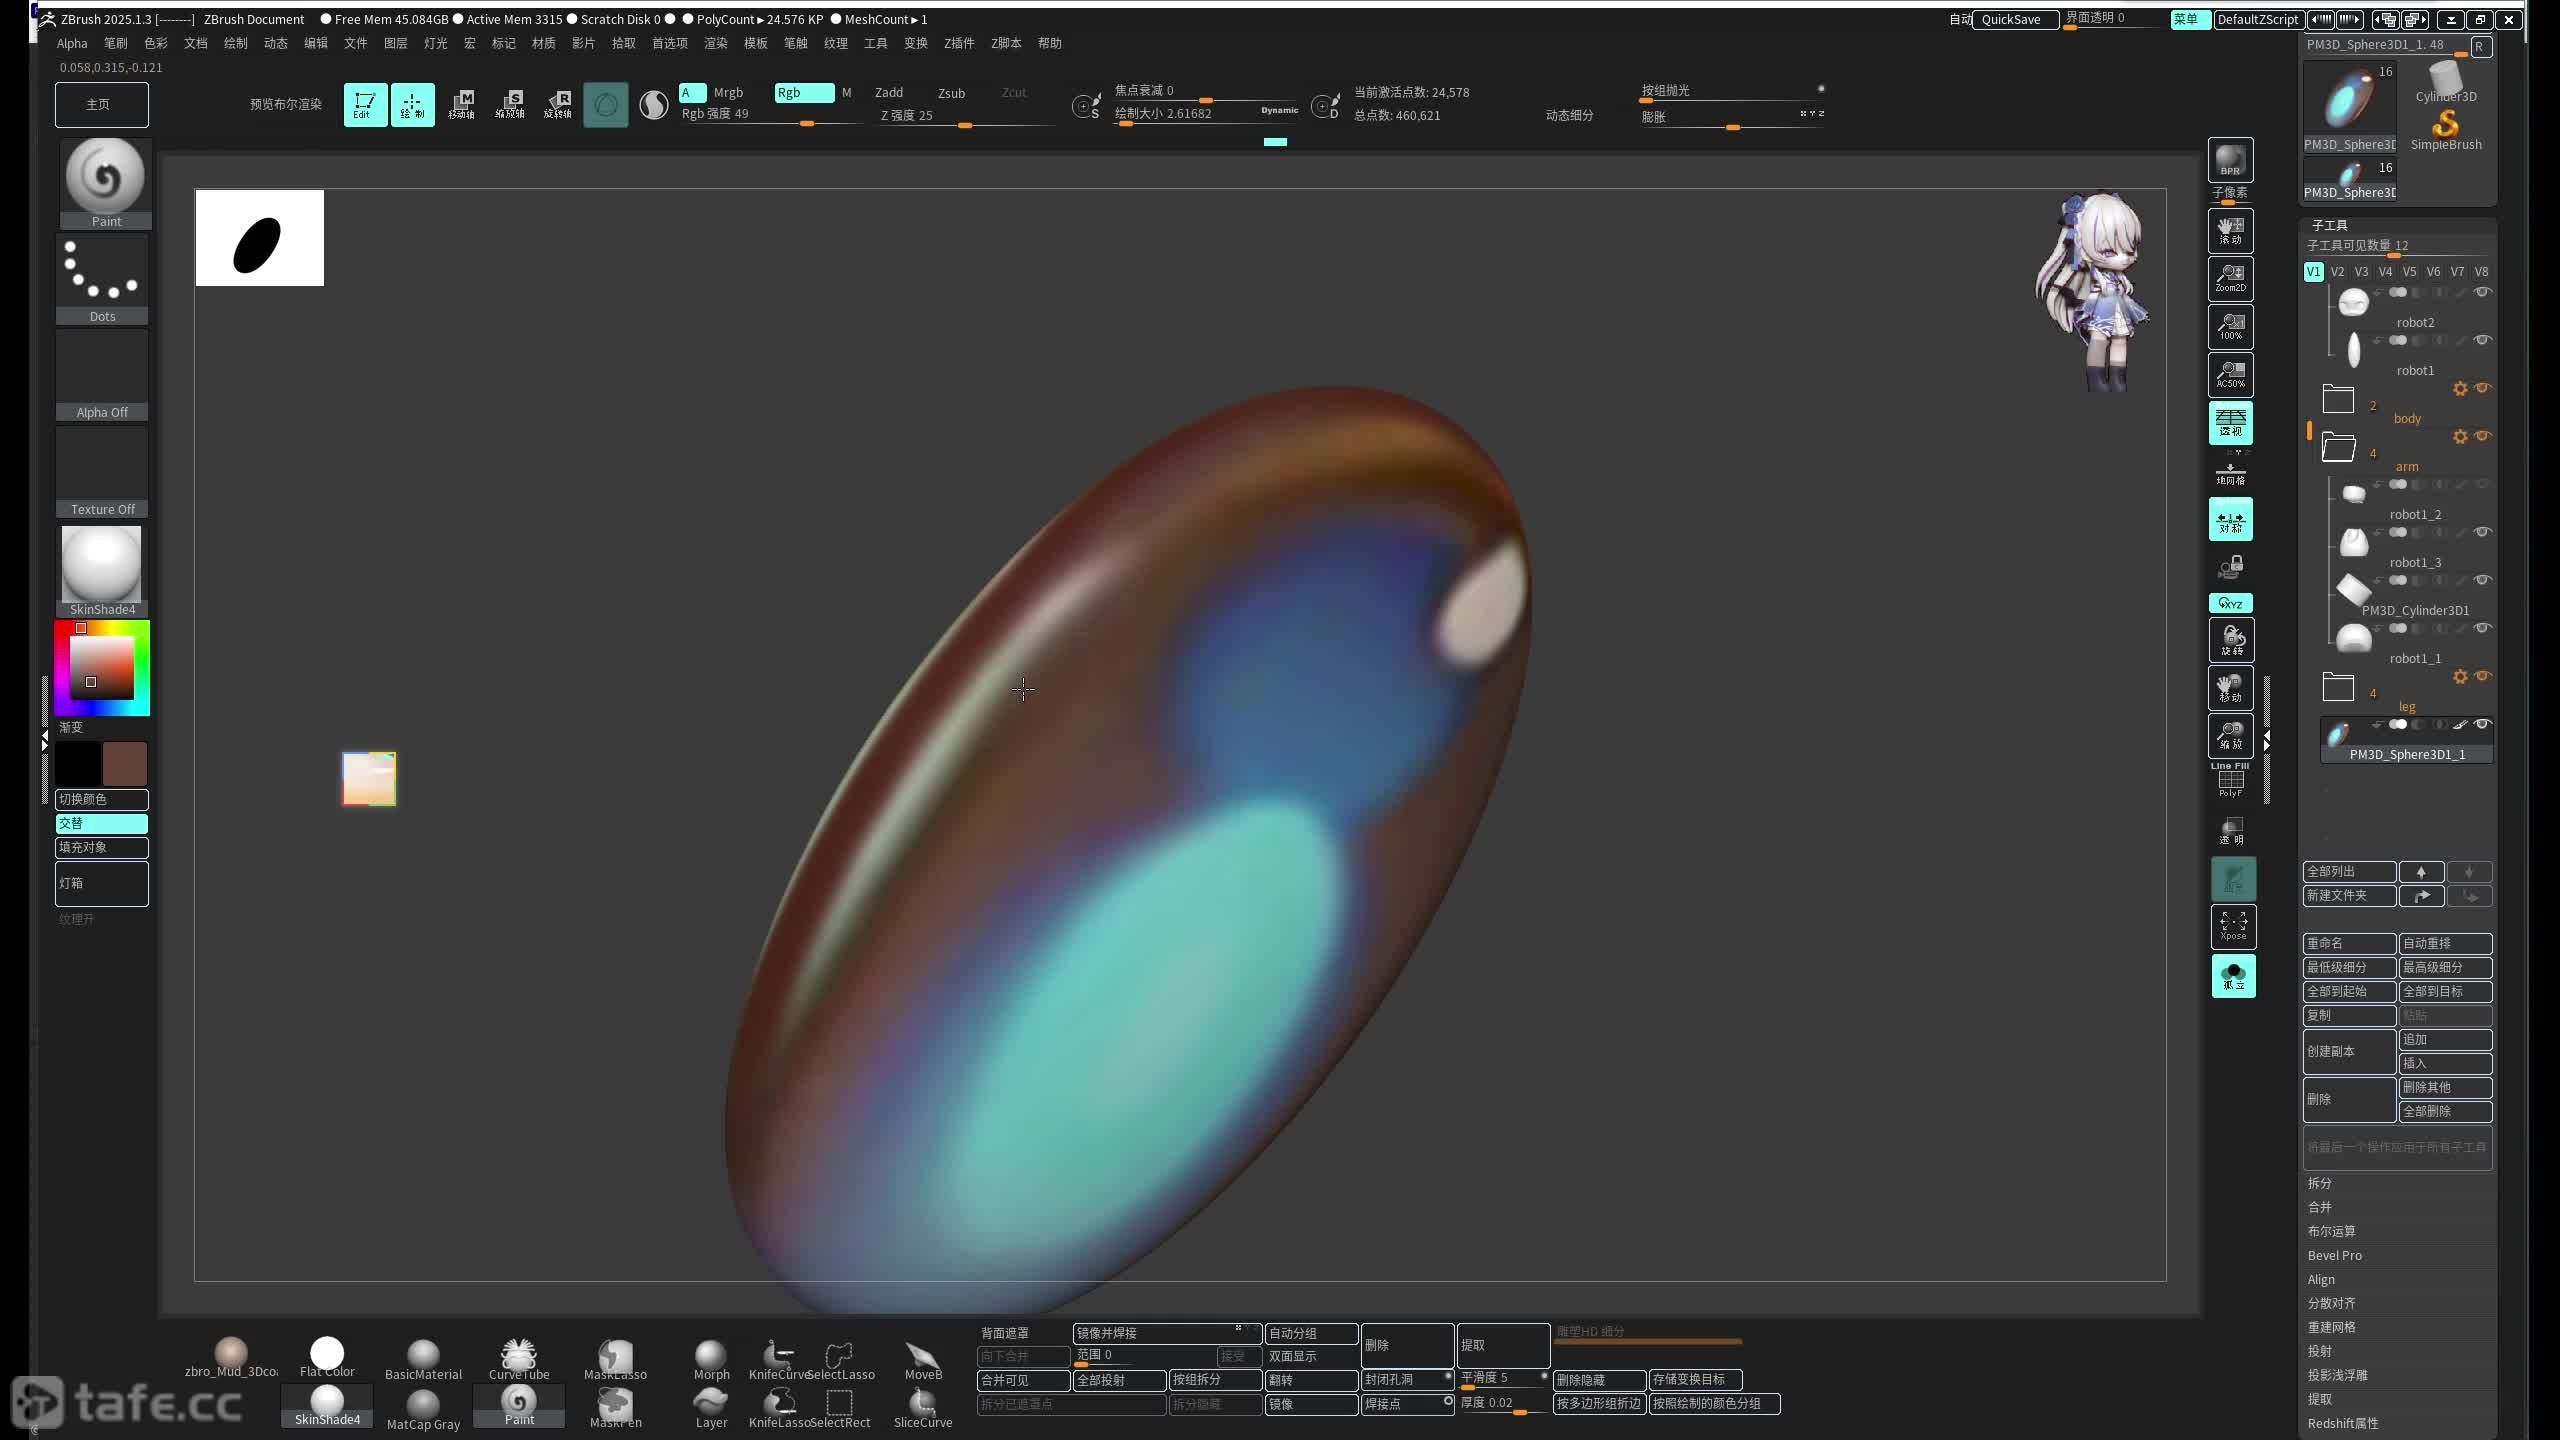
Task: Expand the body subtool folder
Action: pos(2338,399)
